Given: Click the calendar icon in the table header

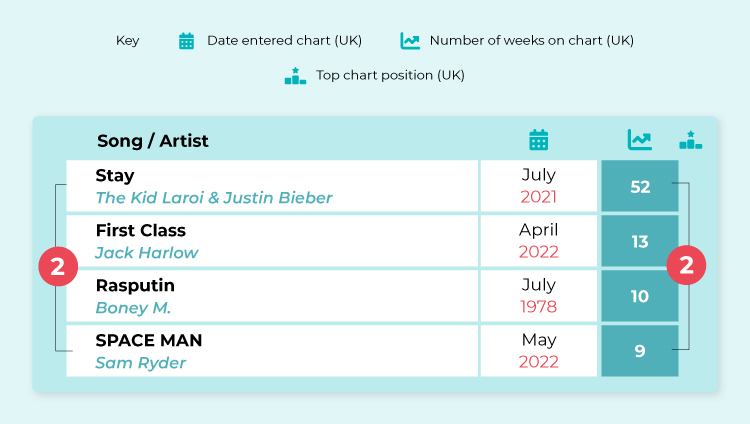Looking at the screenshot, I should click(x=539, y=140).
